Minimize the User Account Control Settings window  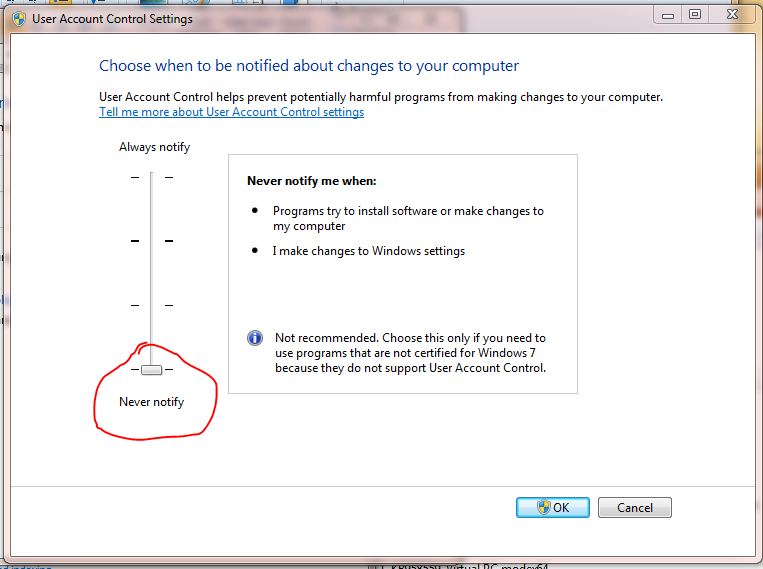[668, 15]
